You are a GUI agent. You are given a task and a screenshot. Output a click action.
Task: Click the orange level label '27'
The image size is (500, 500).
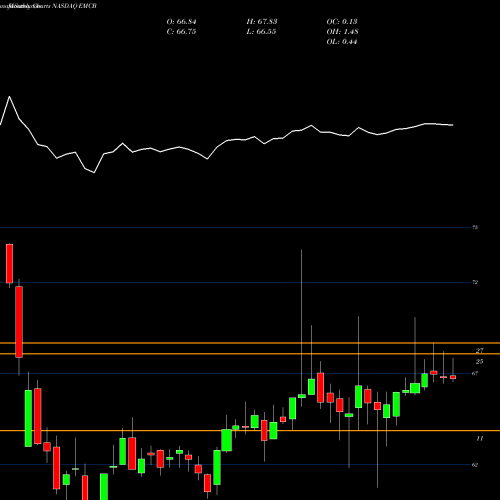479,351
